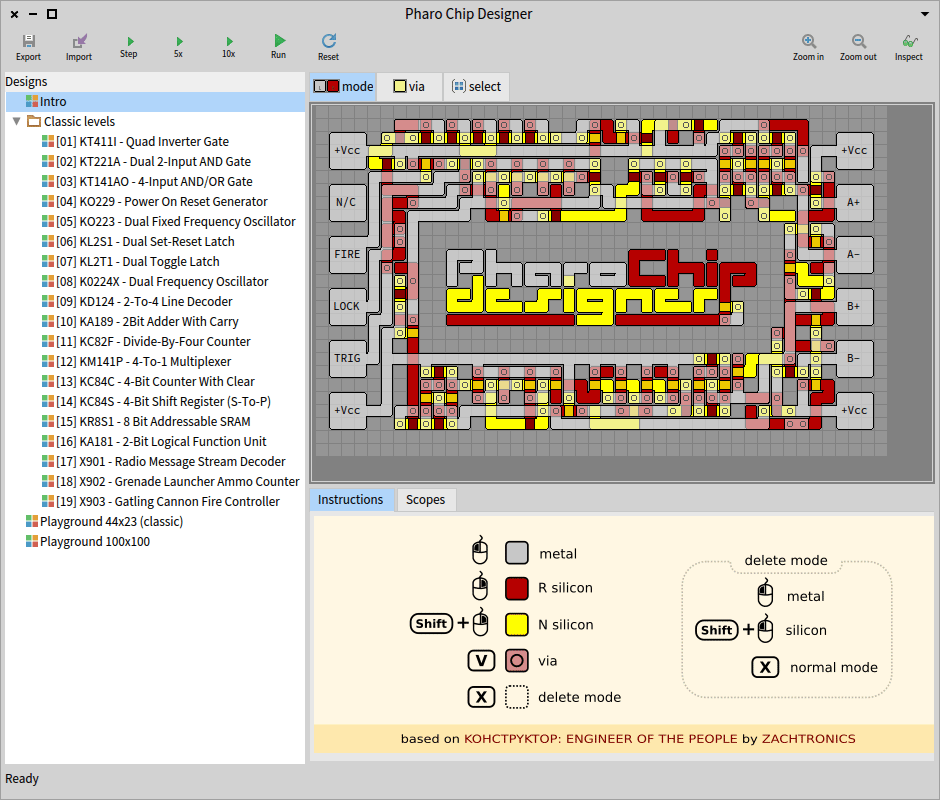The image size is (940, 800).
Task: Click the A- pin pad on chip
Action: (854, 254)
